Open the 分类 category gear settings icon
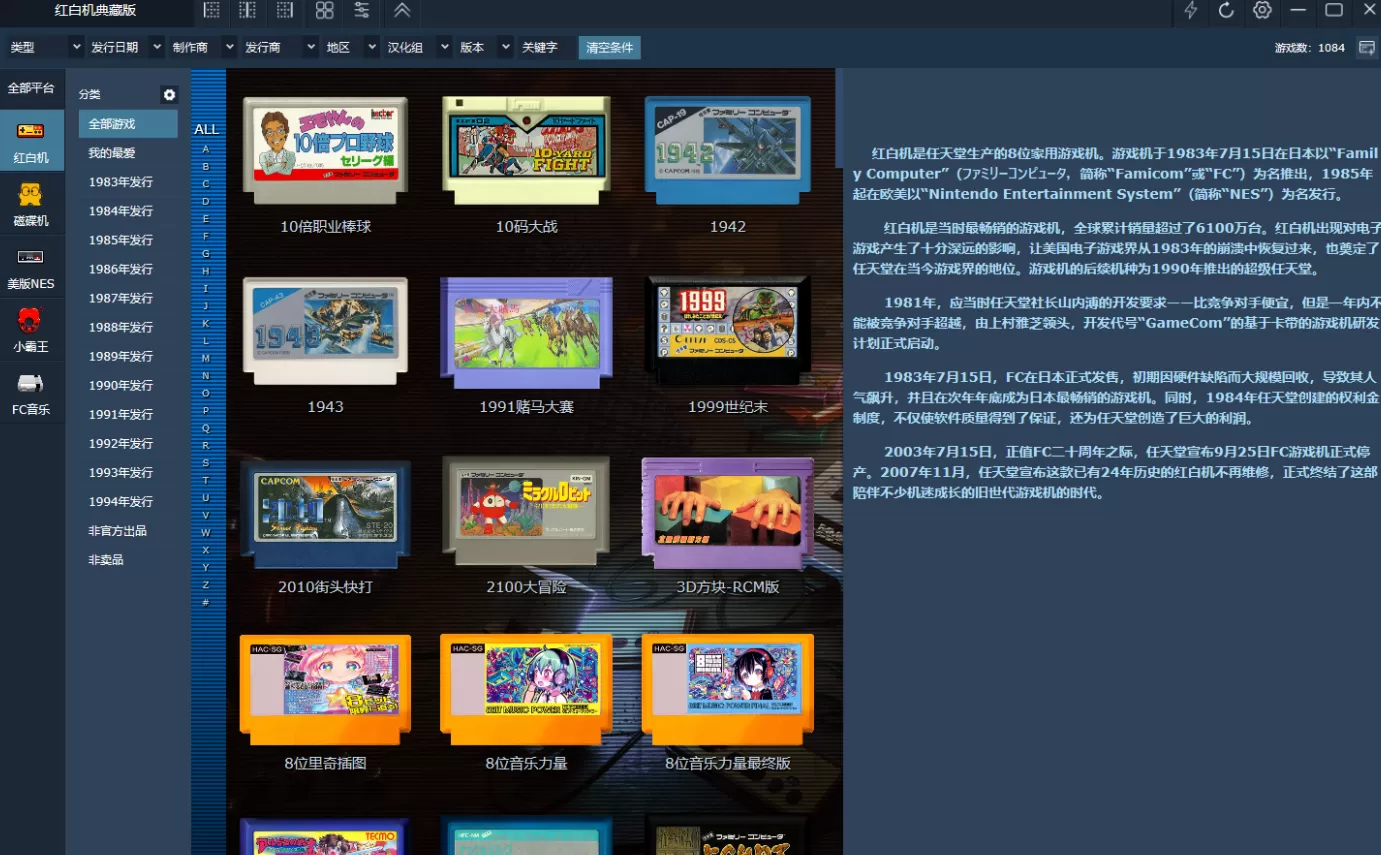This screenshot has width=1381, height=855. click(x=169, y=95)
